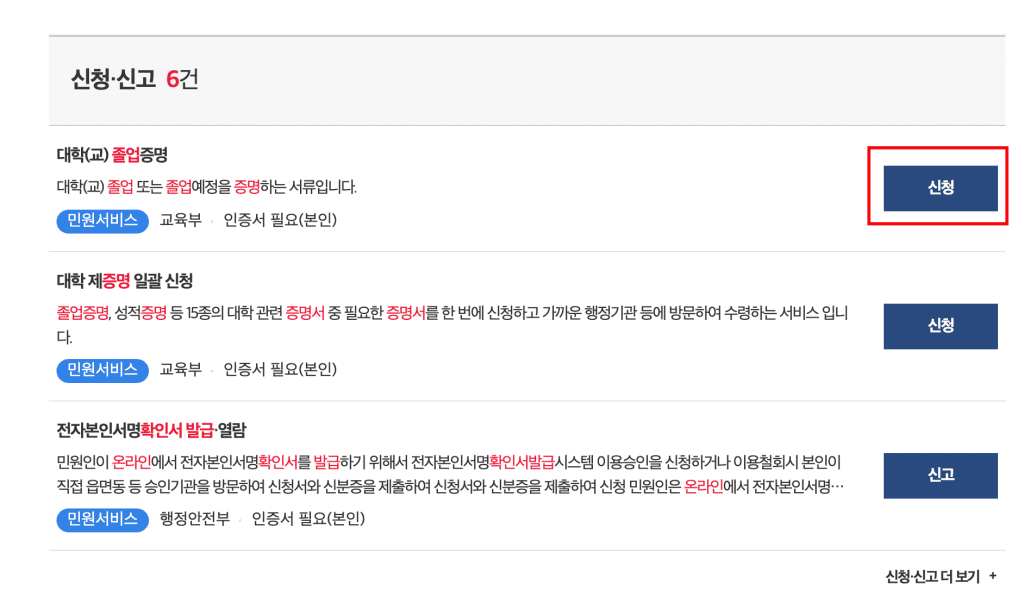
Task: Click the 신청·신고 6건 section heading
Action: [x=135, y=80]
